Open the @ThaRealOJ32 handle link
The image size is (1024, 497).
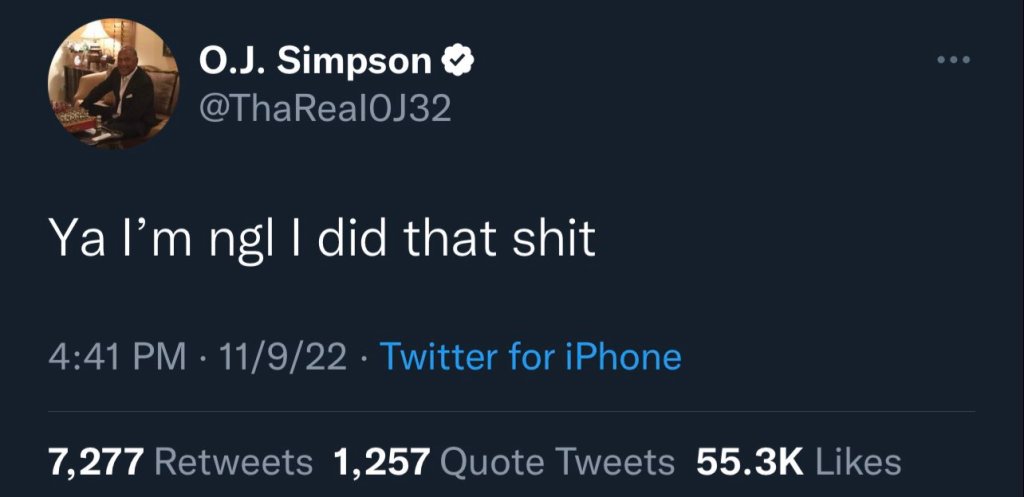(326, 108)
